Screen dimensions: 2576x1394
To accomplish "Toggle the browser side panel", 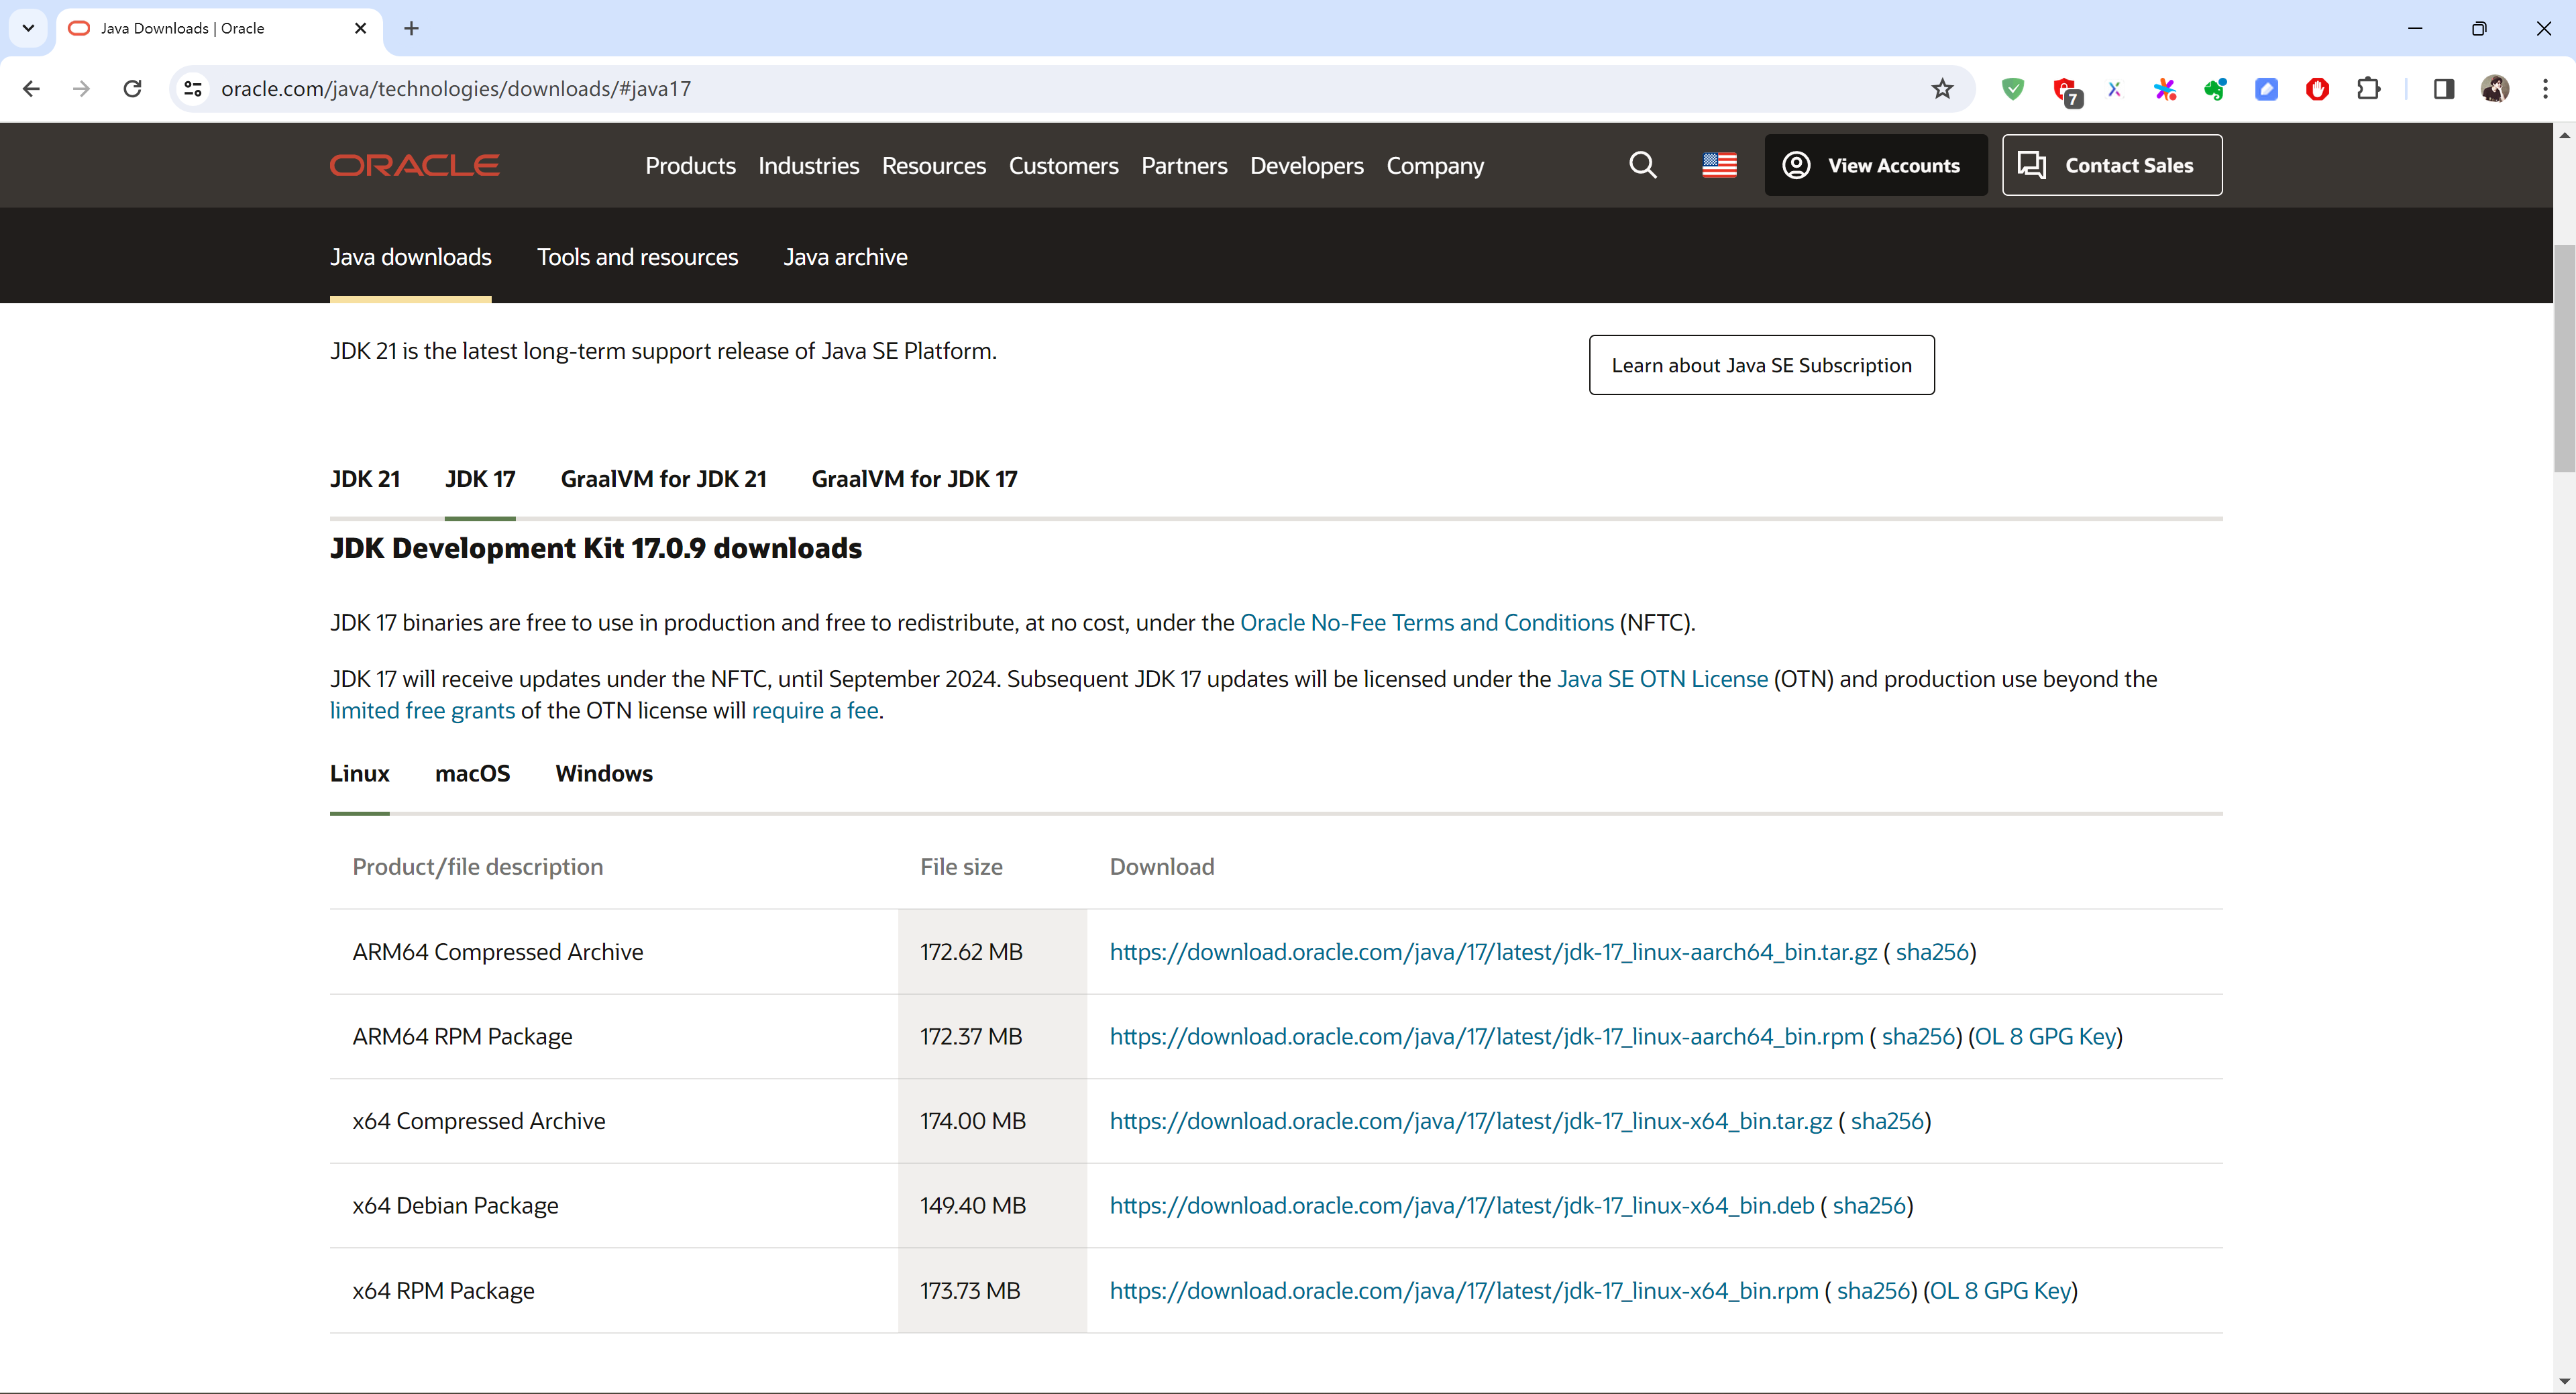I will (2443, 89).
